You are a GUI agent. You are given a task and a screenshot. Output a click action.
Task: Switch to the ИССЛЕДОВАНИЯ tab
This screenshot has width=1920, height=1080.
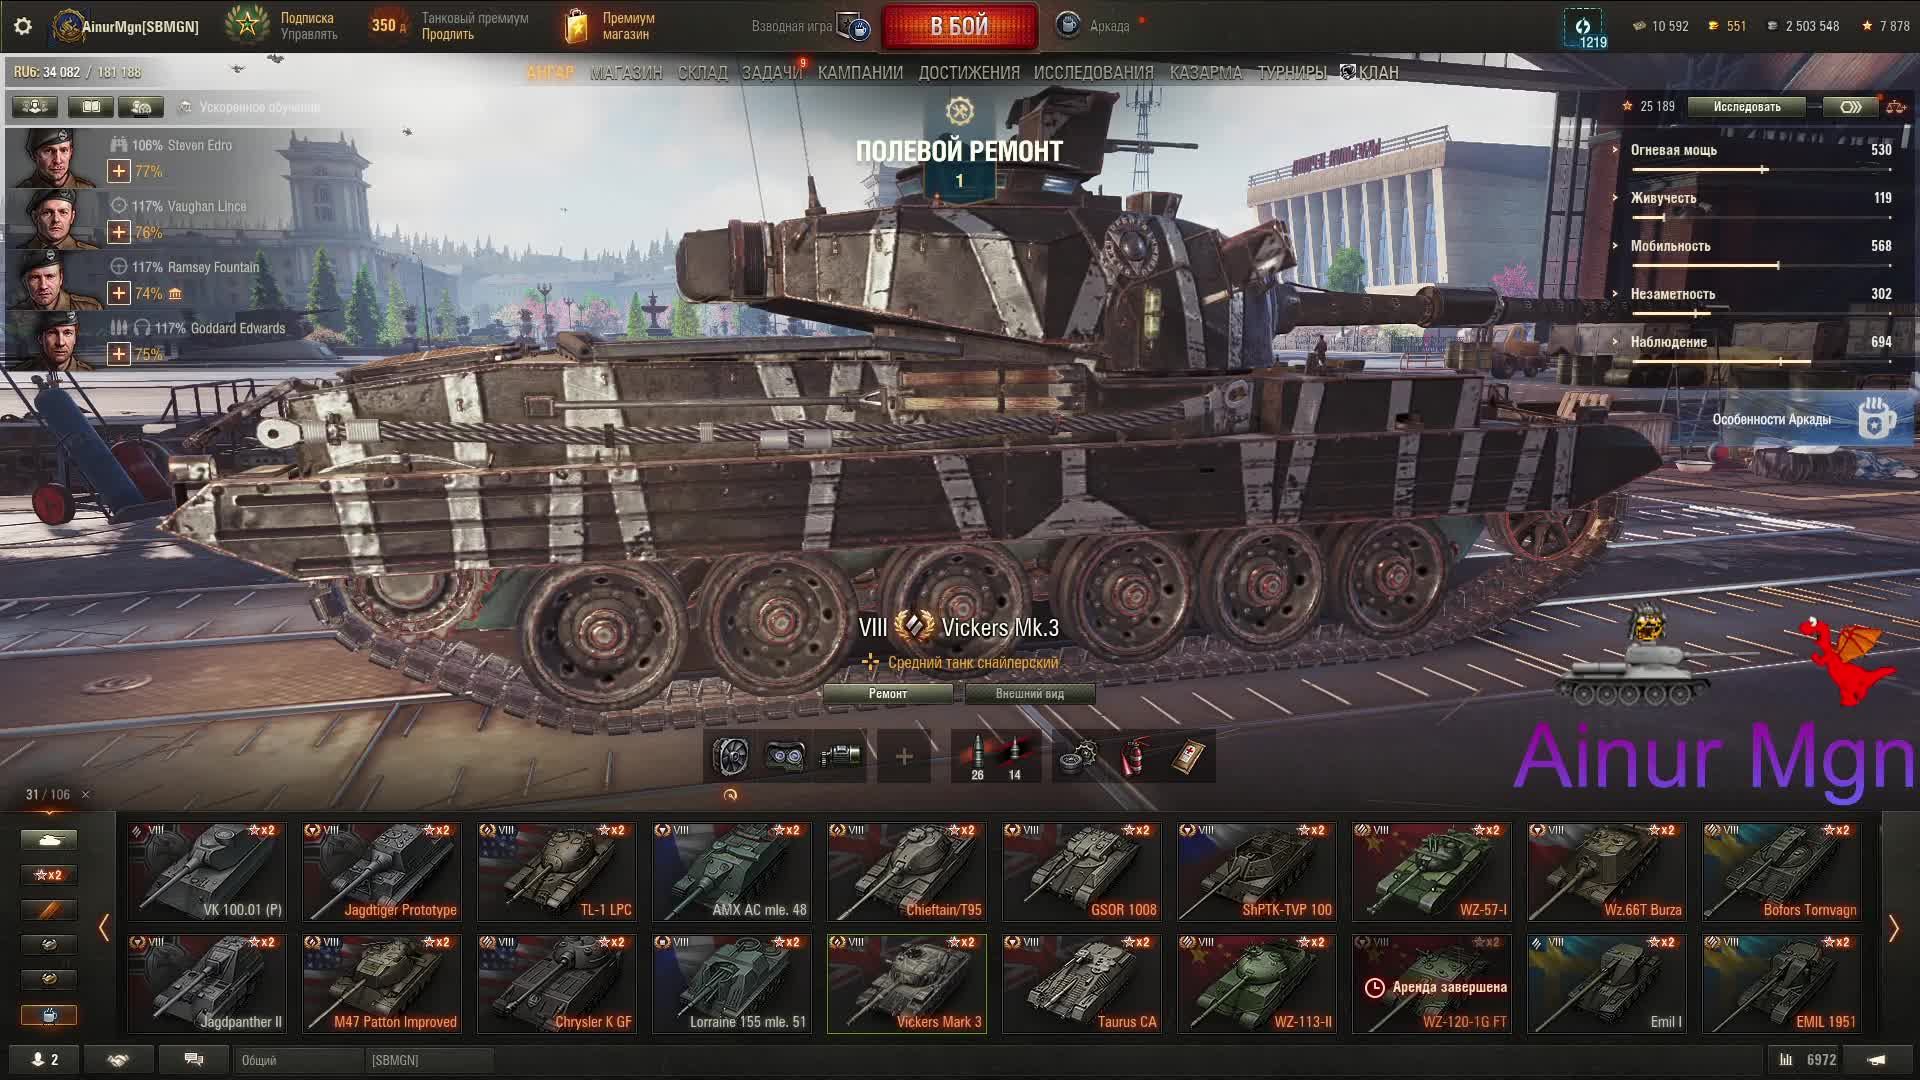coord(1093,73)
